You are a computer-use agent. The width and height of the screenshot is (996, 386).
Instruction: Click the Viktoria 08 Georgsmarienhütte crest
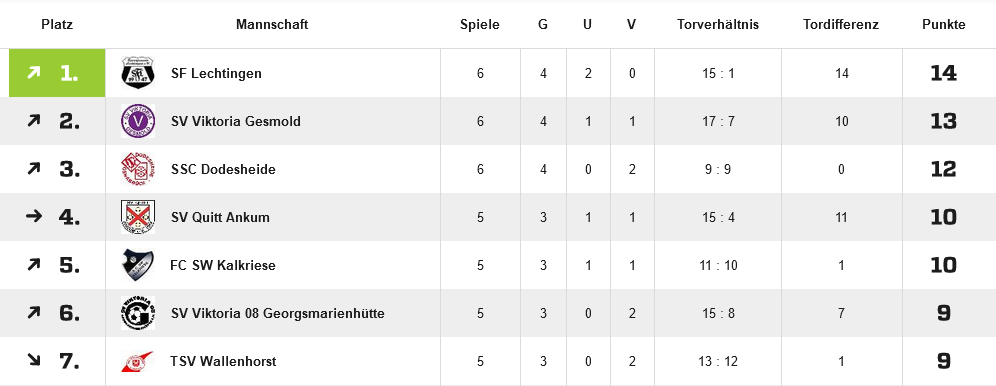pyautogui.click(x=138, y=313)
